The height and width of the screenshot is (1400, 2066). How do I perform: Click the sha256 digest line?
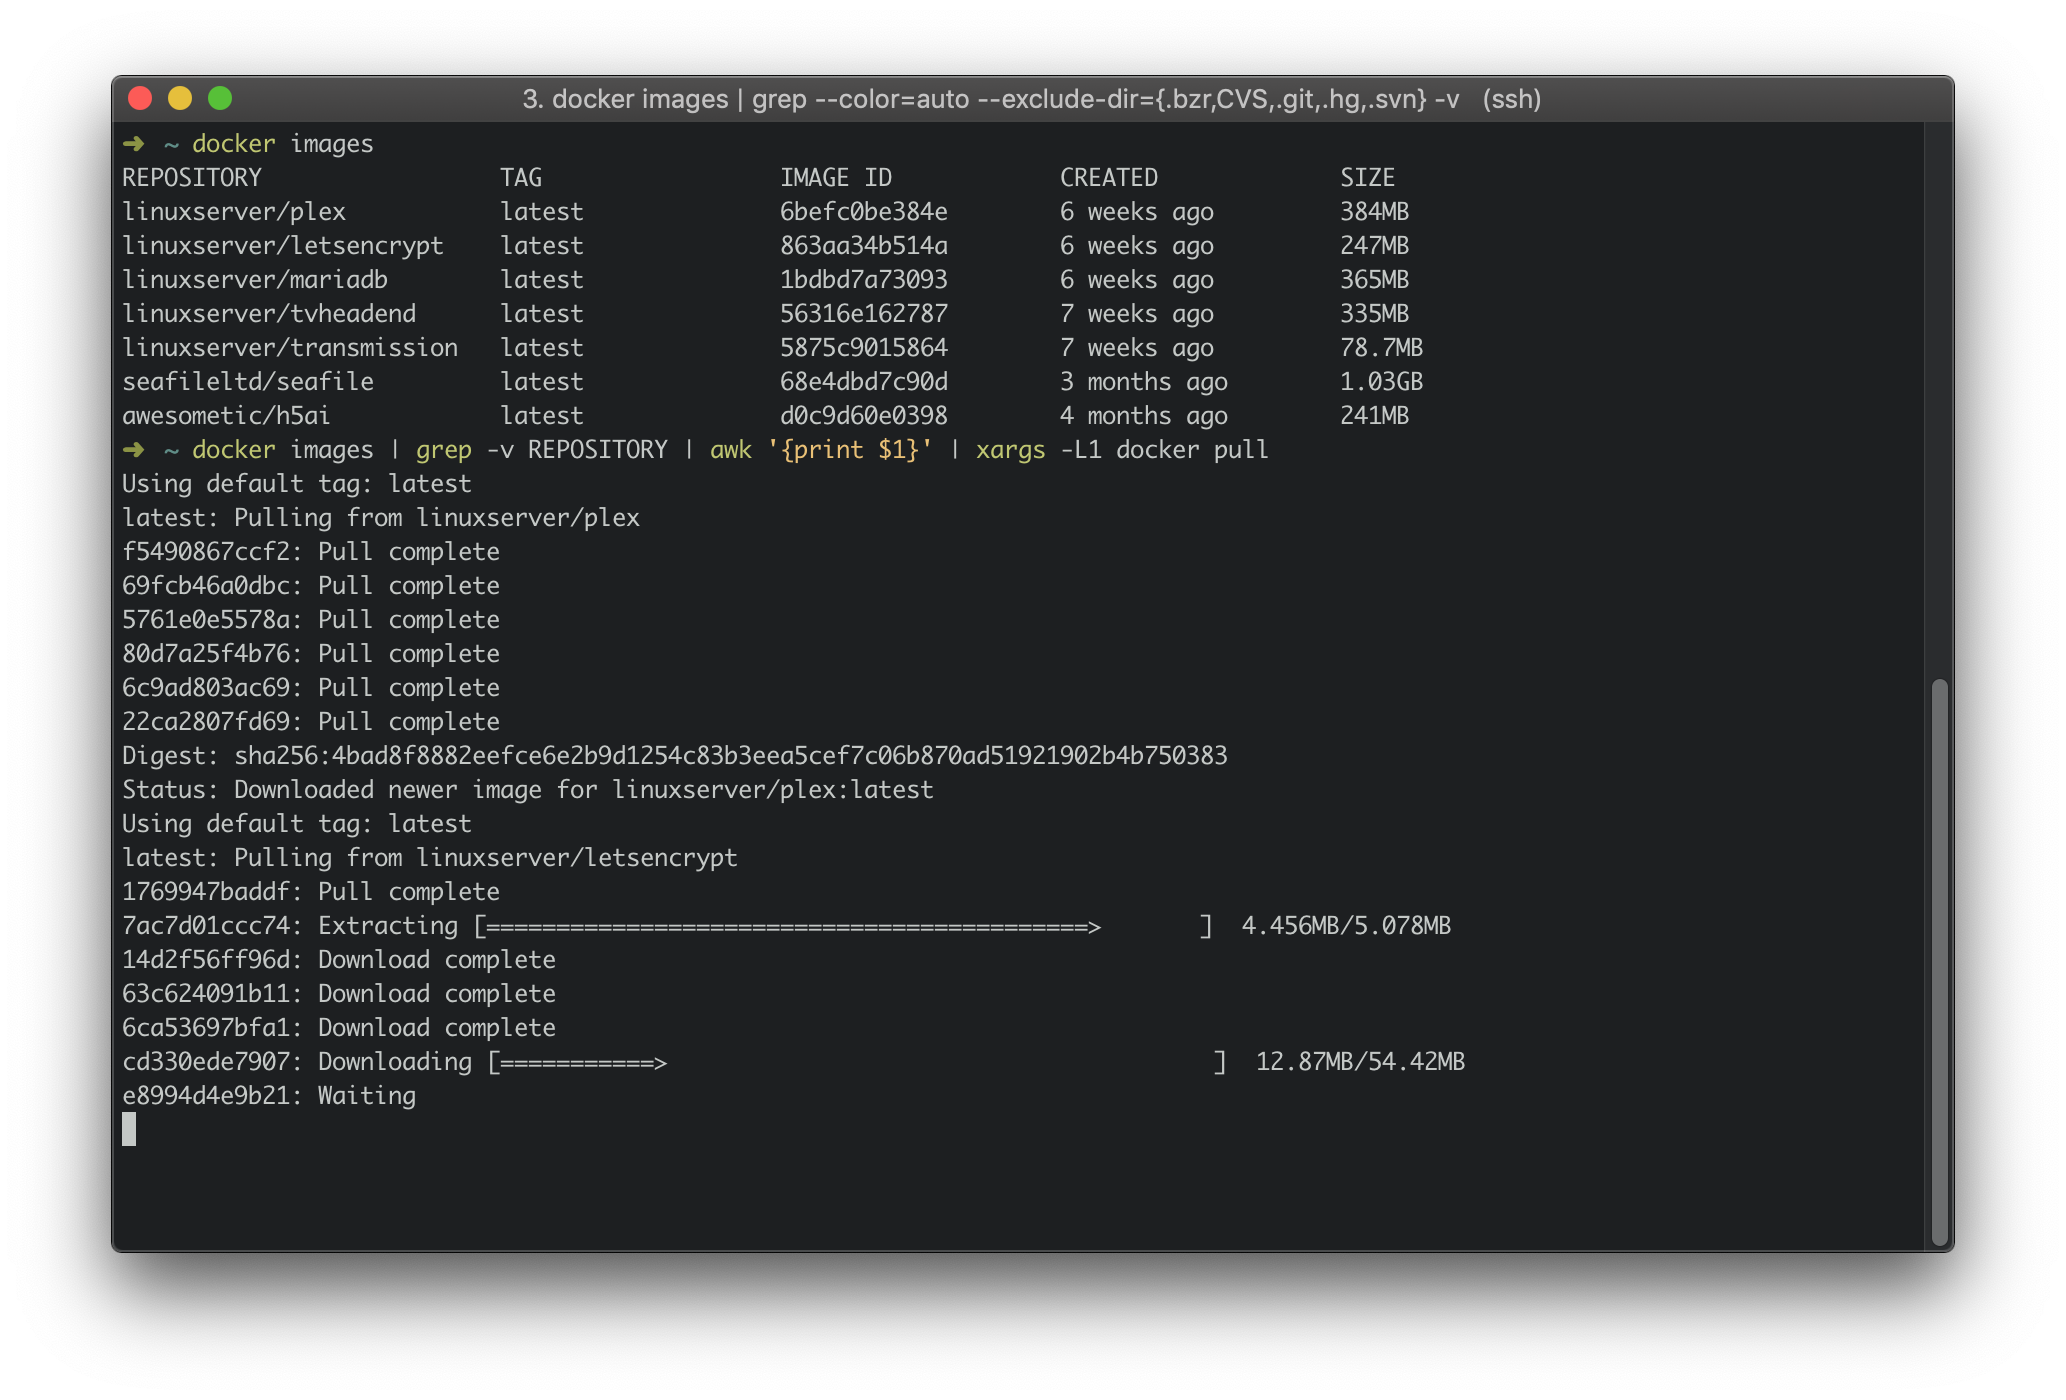tap(674, 756)
